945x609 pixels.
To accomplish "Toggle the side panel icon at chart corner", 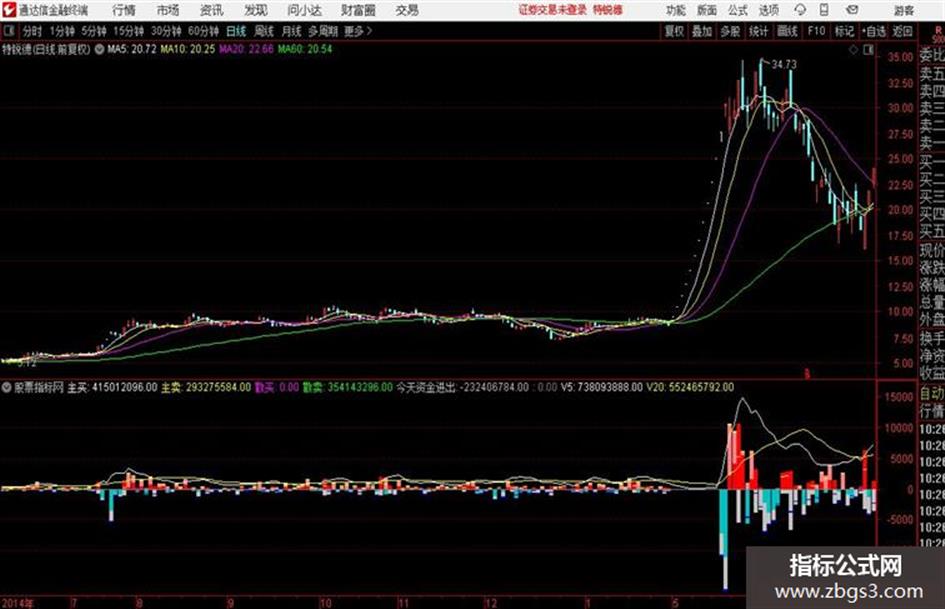I will click(868, 50).
